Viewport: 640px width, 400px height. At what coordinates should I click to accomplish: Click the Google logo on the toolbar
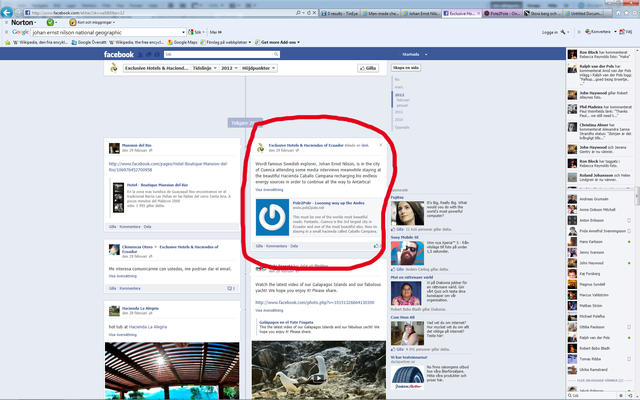point(20,32)
